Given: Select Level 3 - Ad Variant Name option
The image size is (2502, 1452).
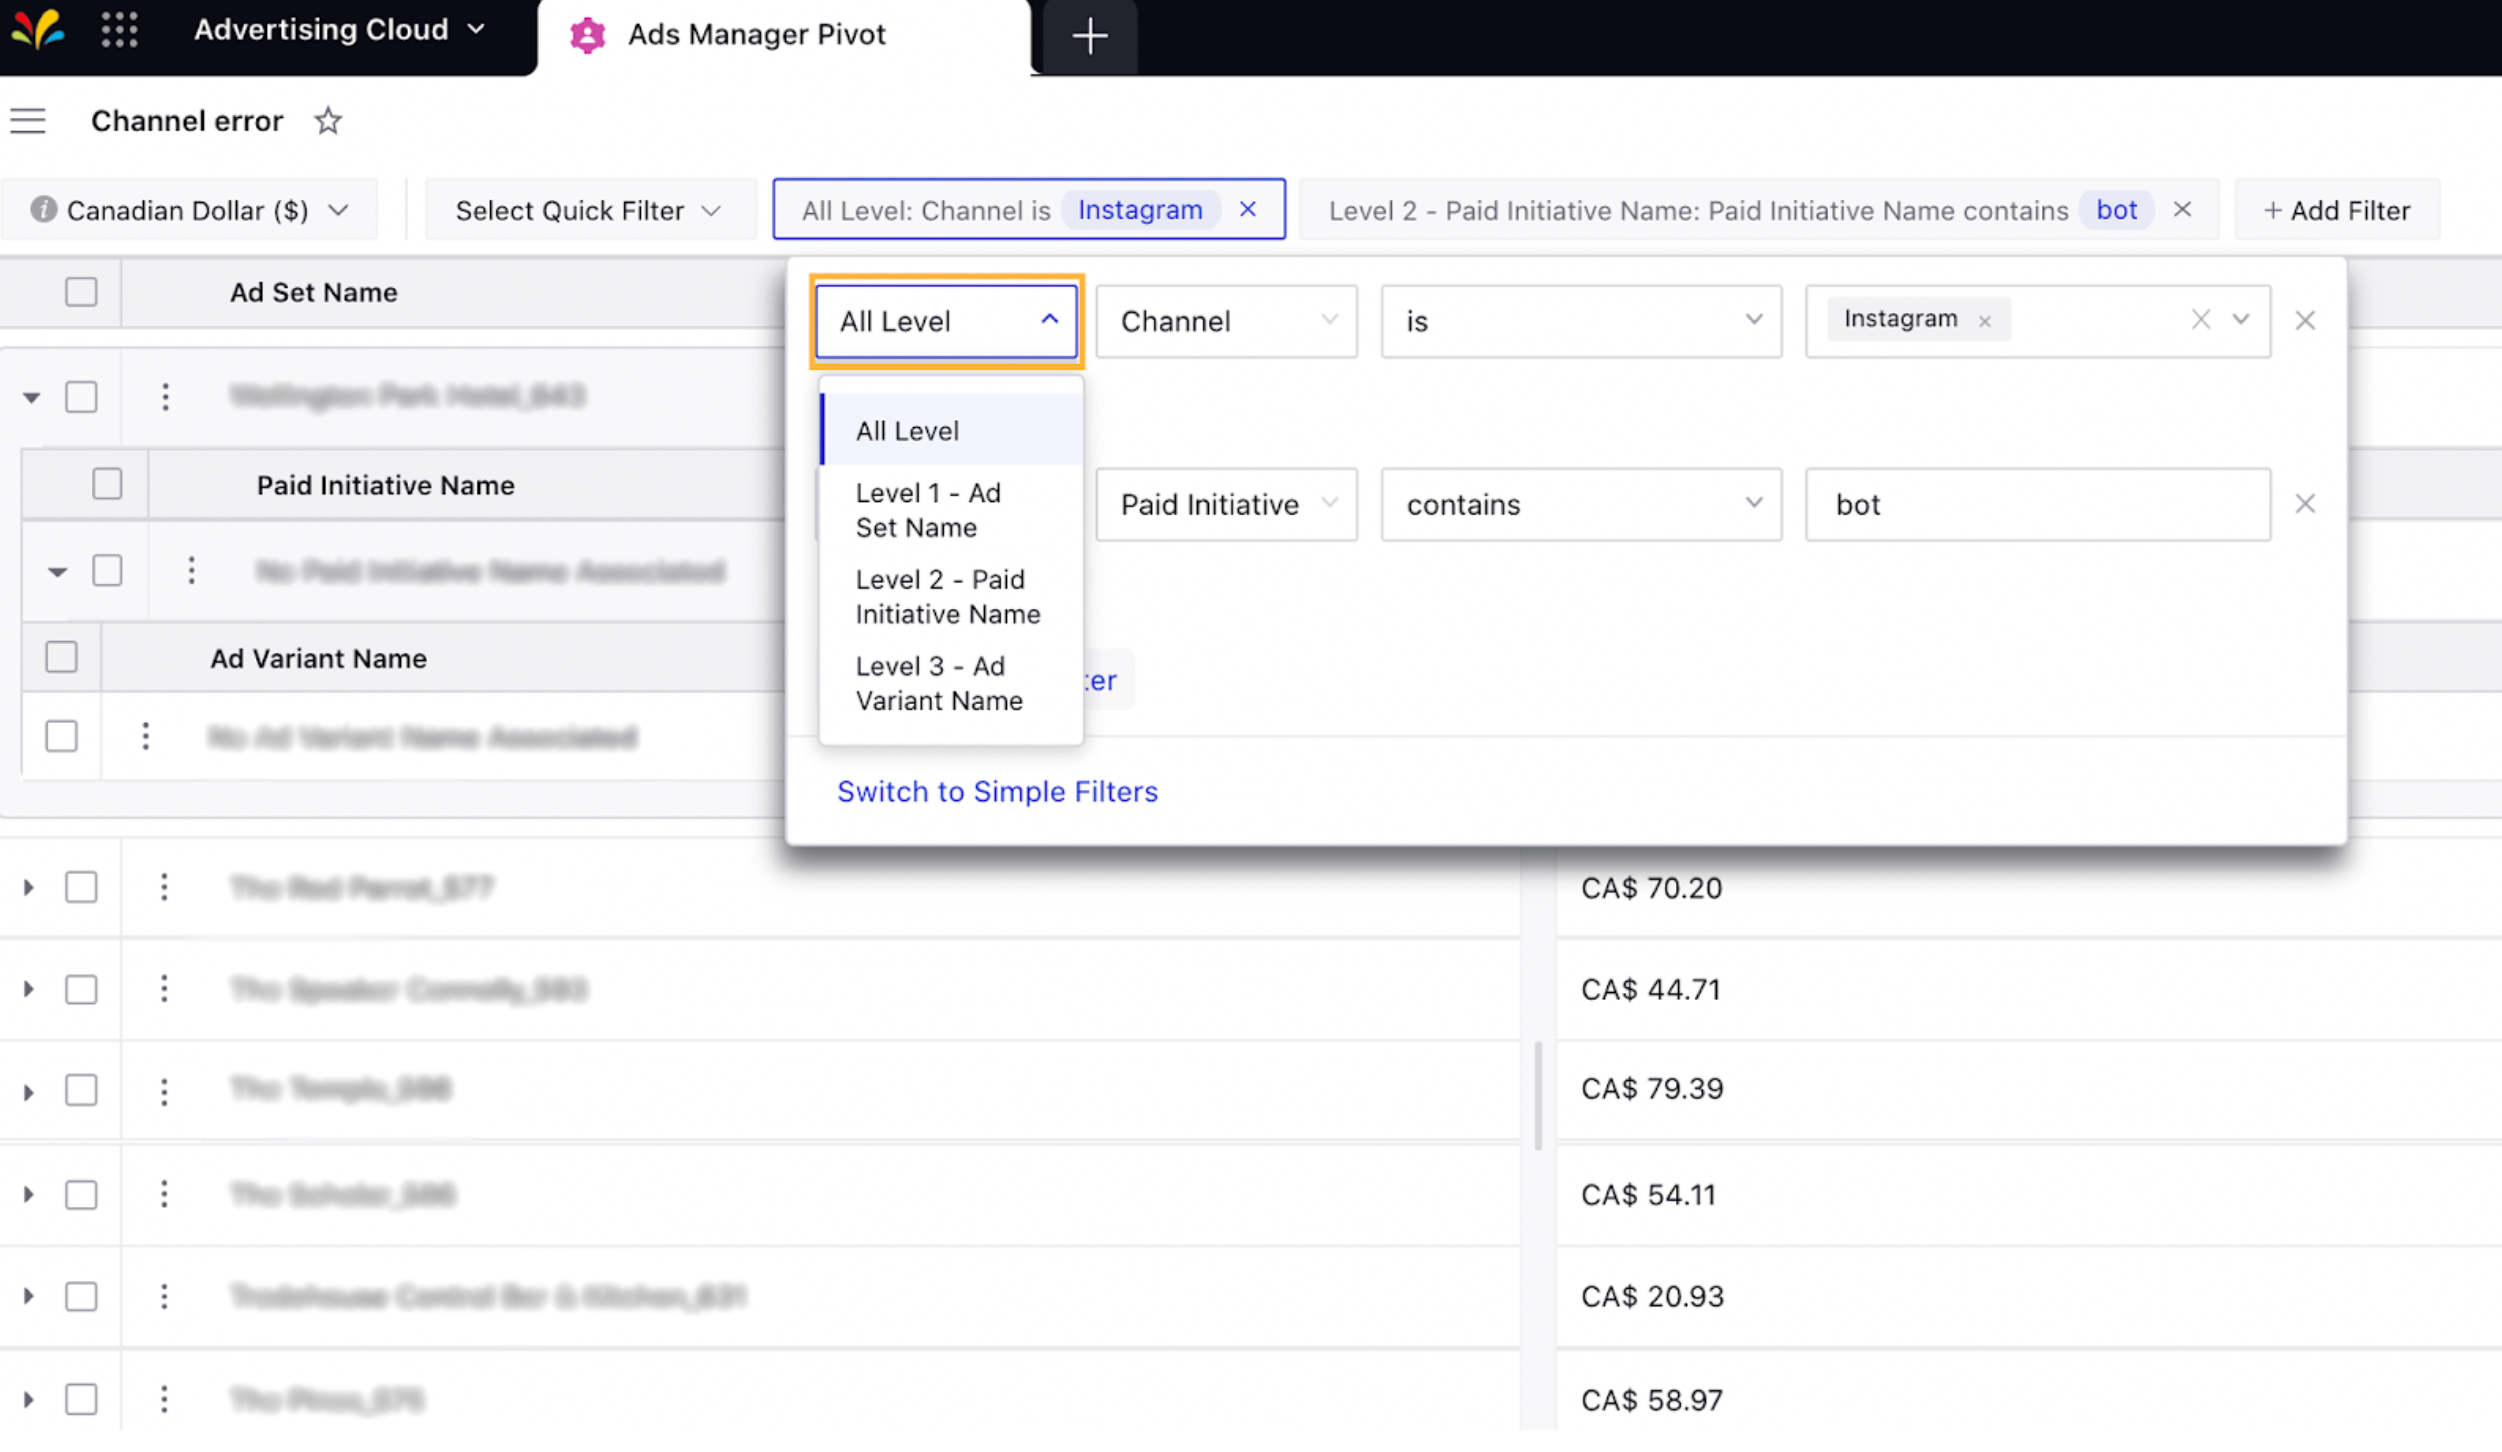Looking at the screenshot, I should 938,683.
